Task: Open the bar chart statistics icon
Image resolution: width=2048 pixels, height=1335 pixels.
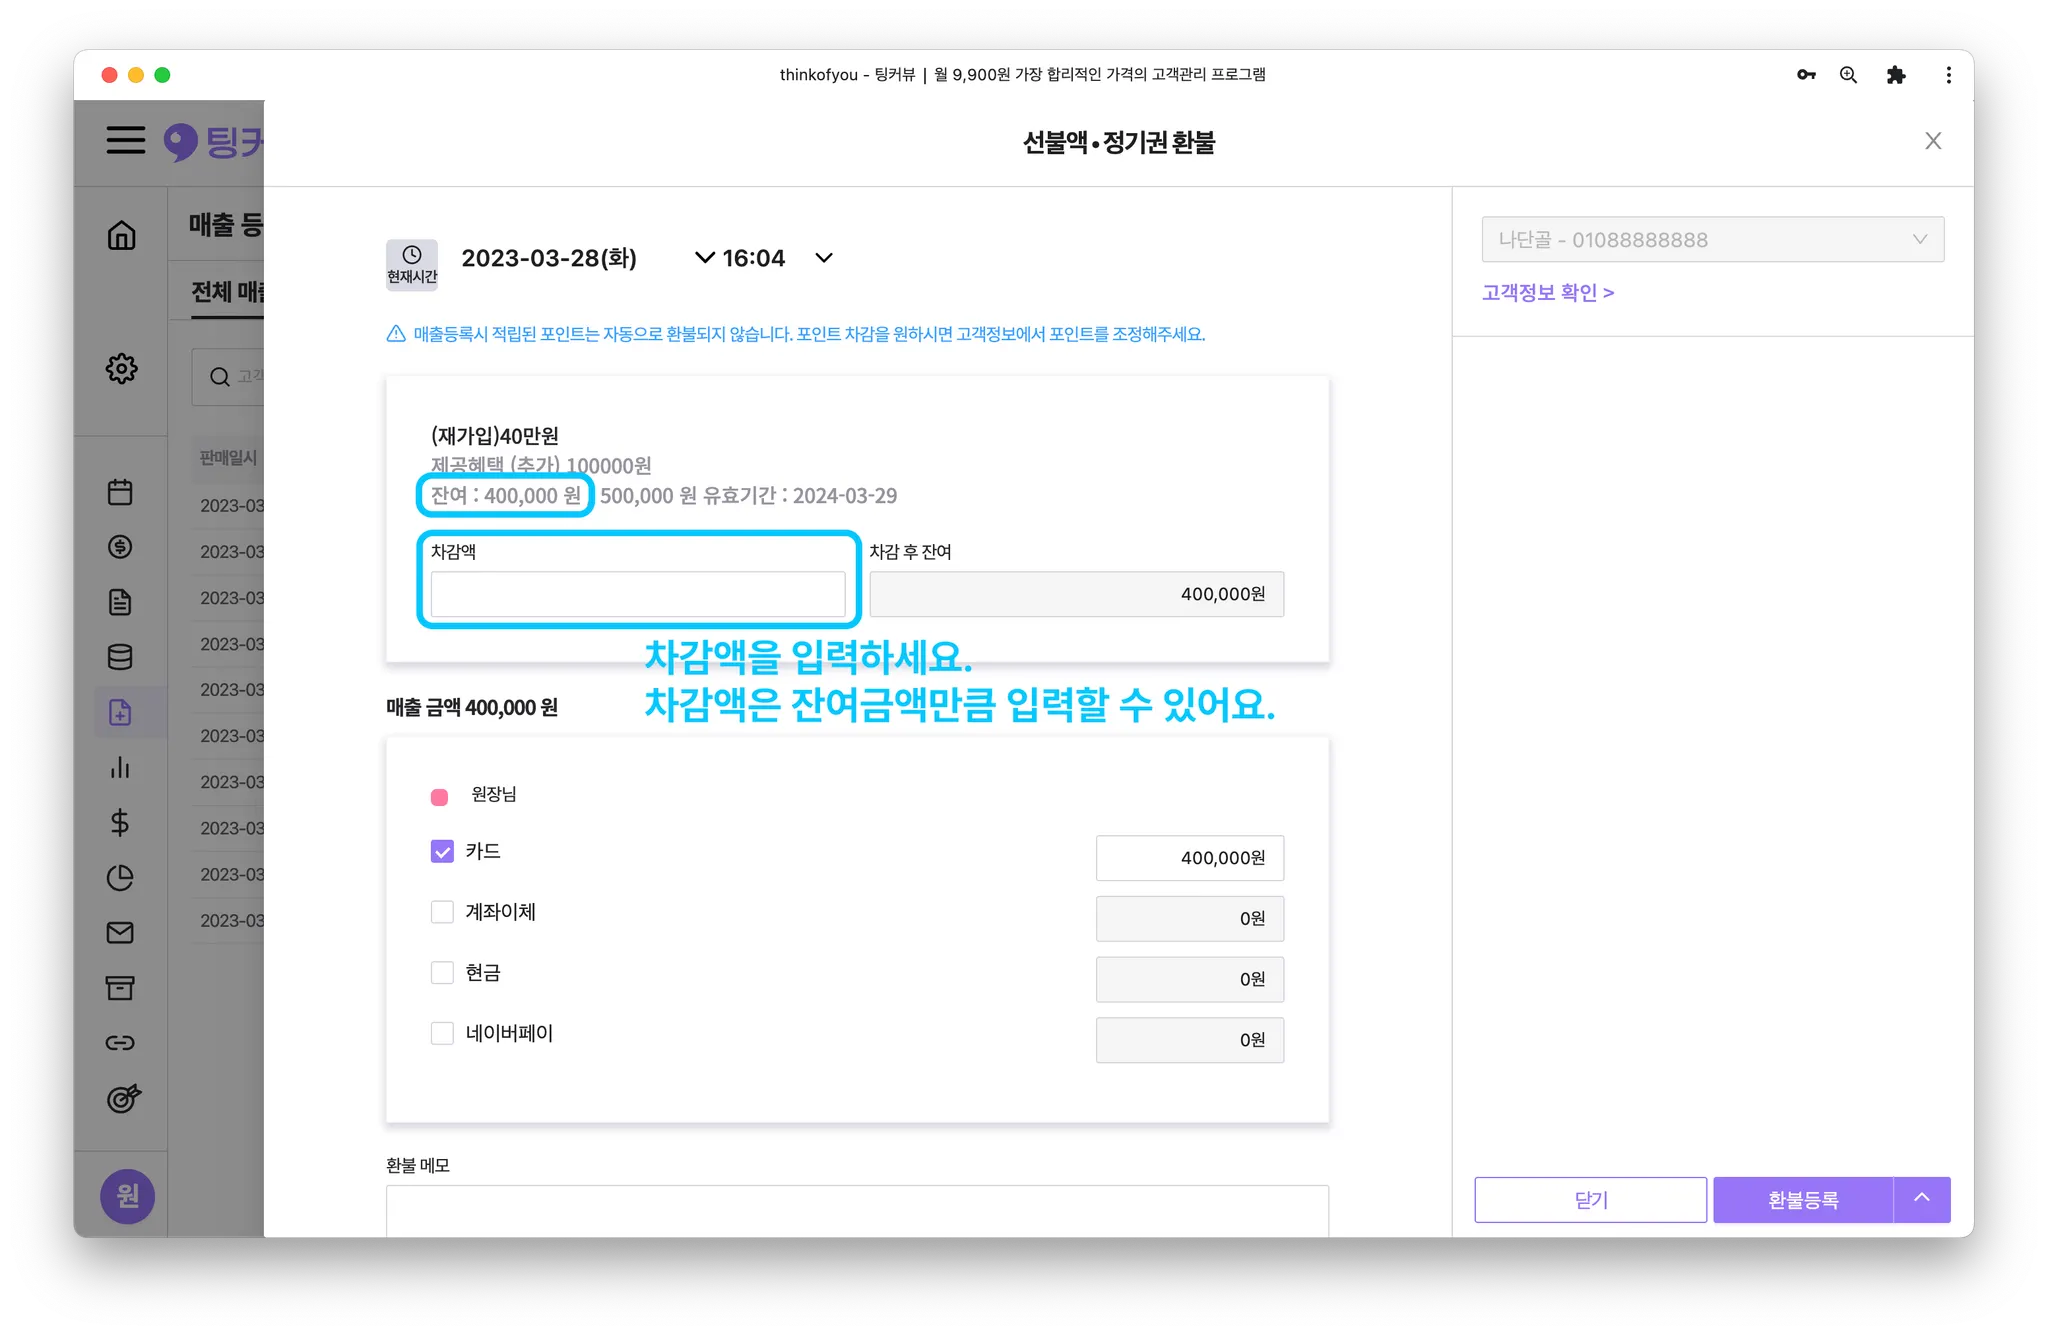Action: (120, 767)
